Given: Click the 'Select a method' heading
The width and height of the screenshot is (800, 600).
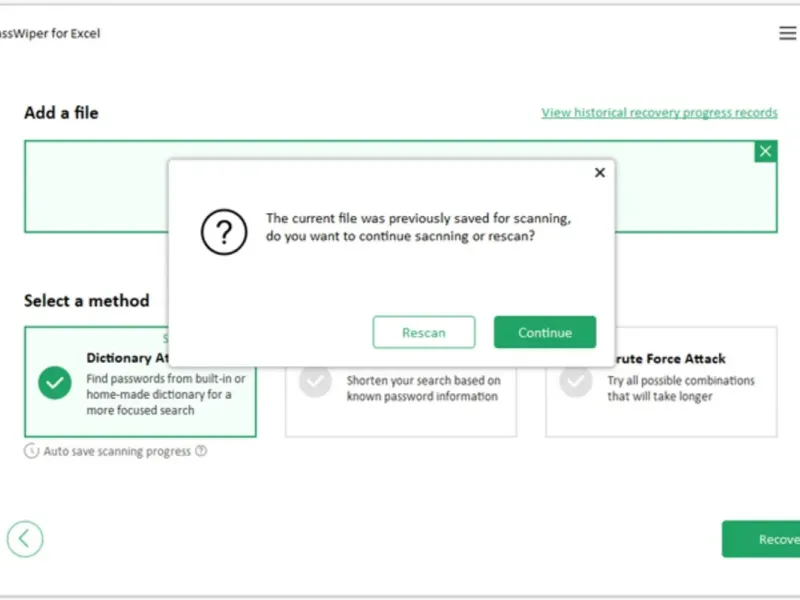Looking at the screenshot, I should pyautogui.click(x=87, y=301).
